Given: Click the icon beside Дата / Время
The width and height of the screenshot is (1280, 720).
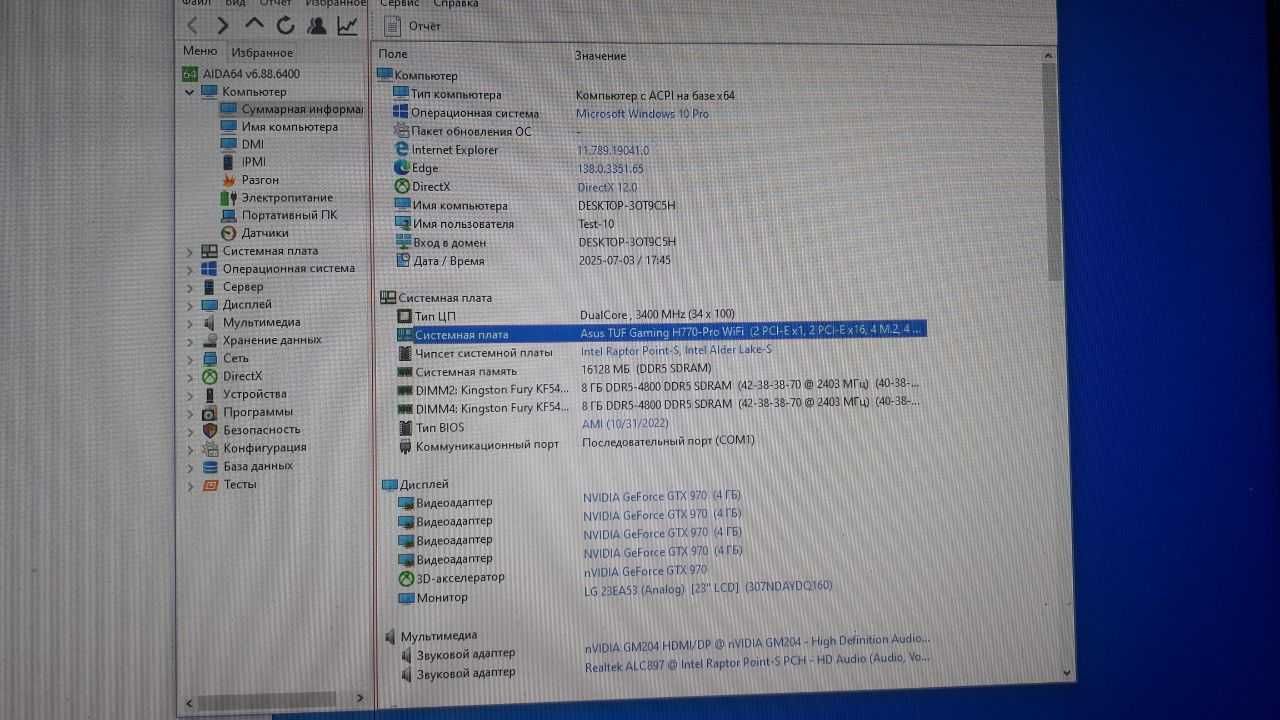Looking at the screenshot, I should click(403, 261).
